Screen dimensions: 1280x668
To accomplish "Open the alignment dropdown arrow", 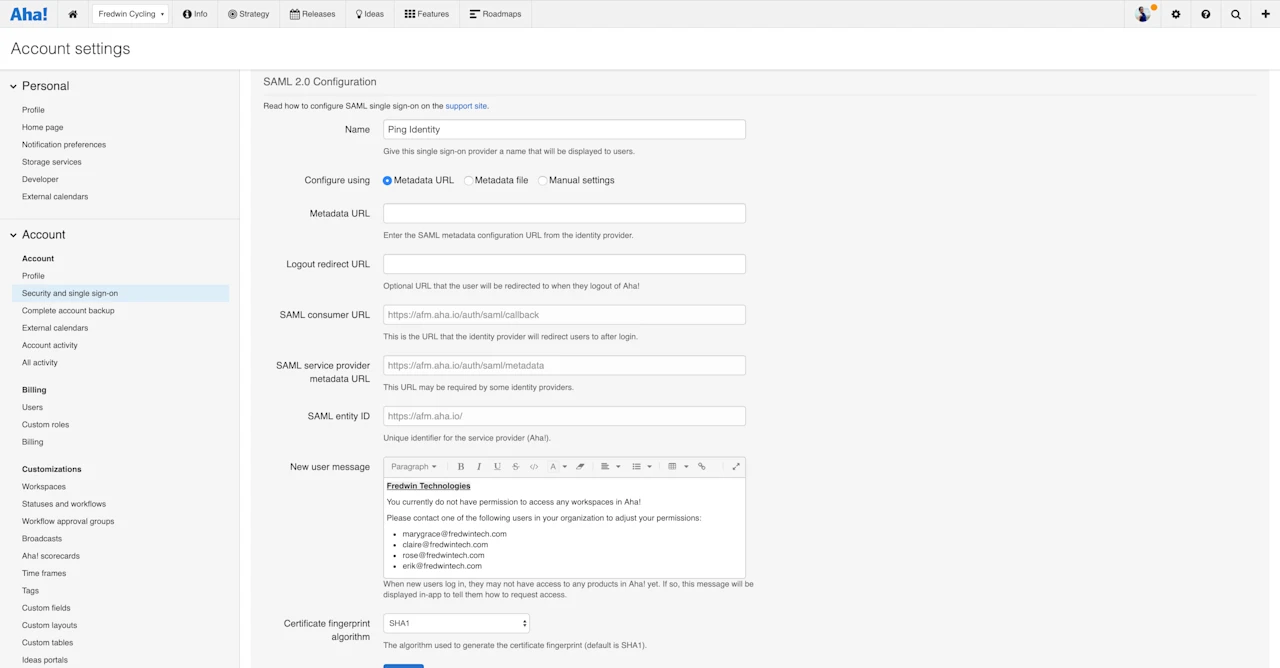I will (x=618, y=467).
